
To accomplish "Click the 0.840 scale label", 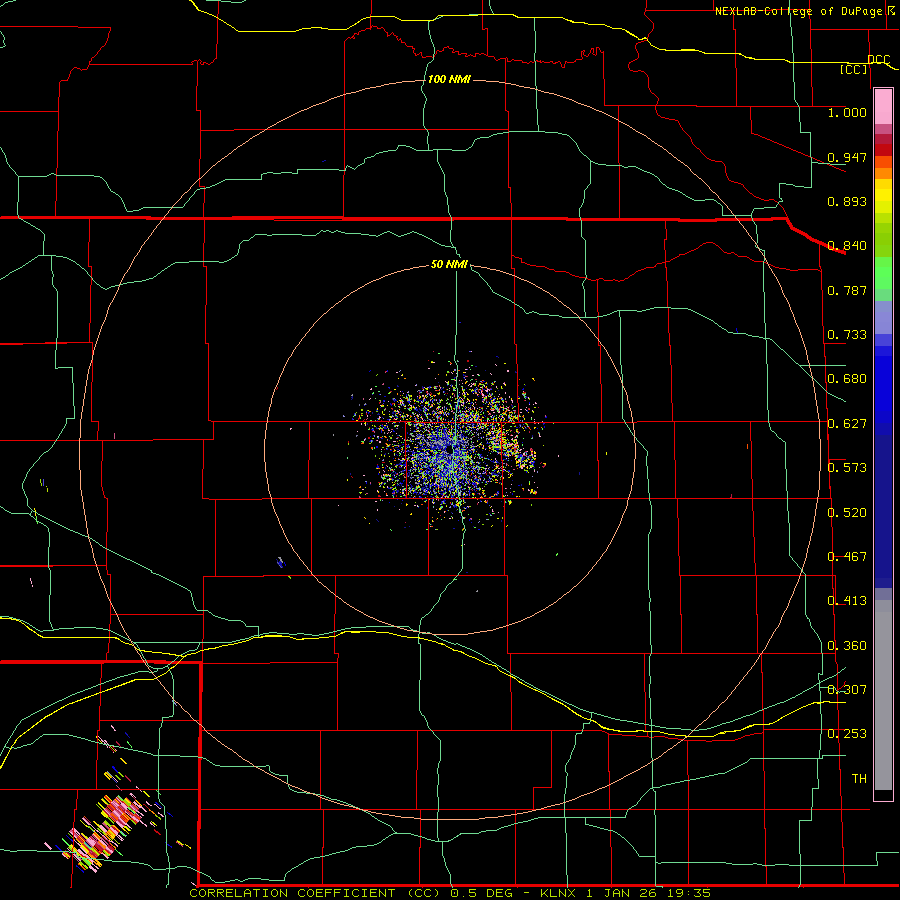I will (847, 246).
